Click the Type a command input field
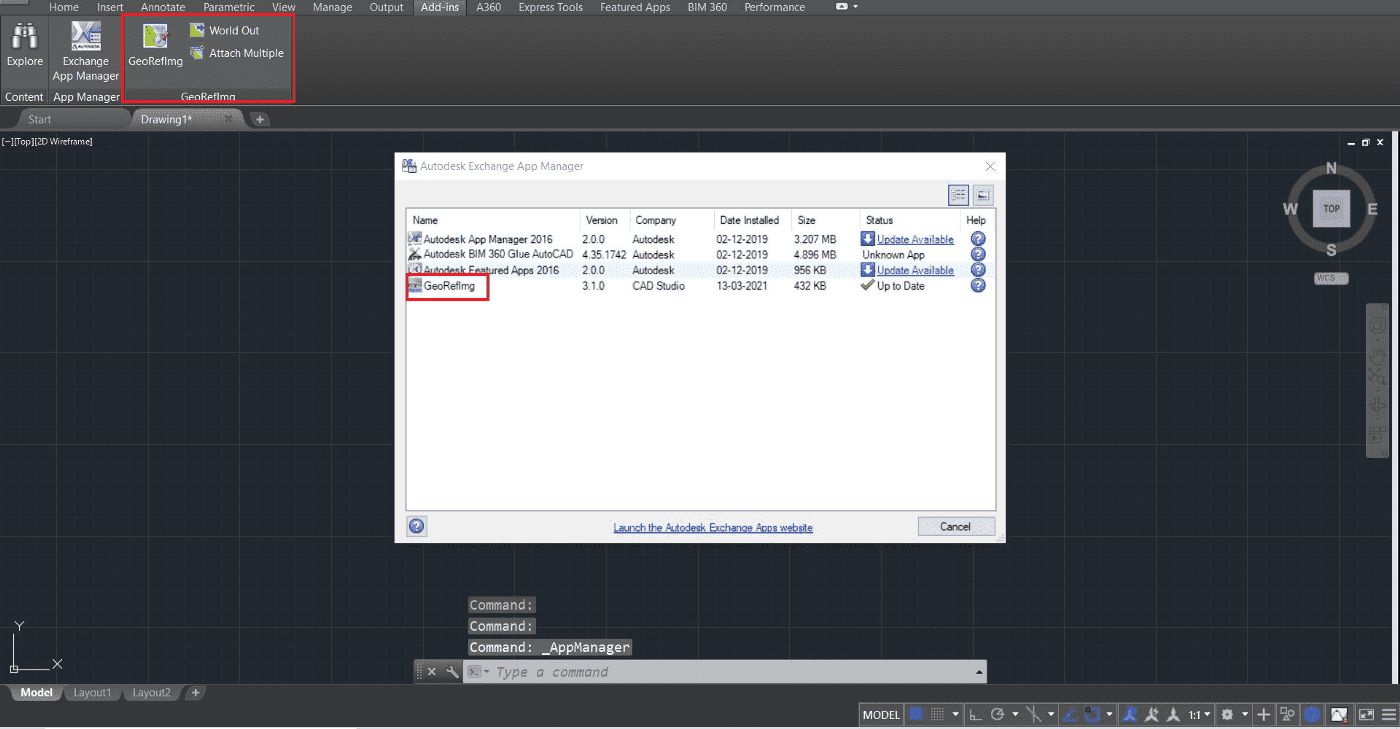1400x729 pixels. click(735, 672)
